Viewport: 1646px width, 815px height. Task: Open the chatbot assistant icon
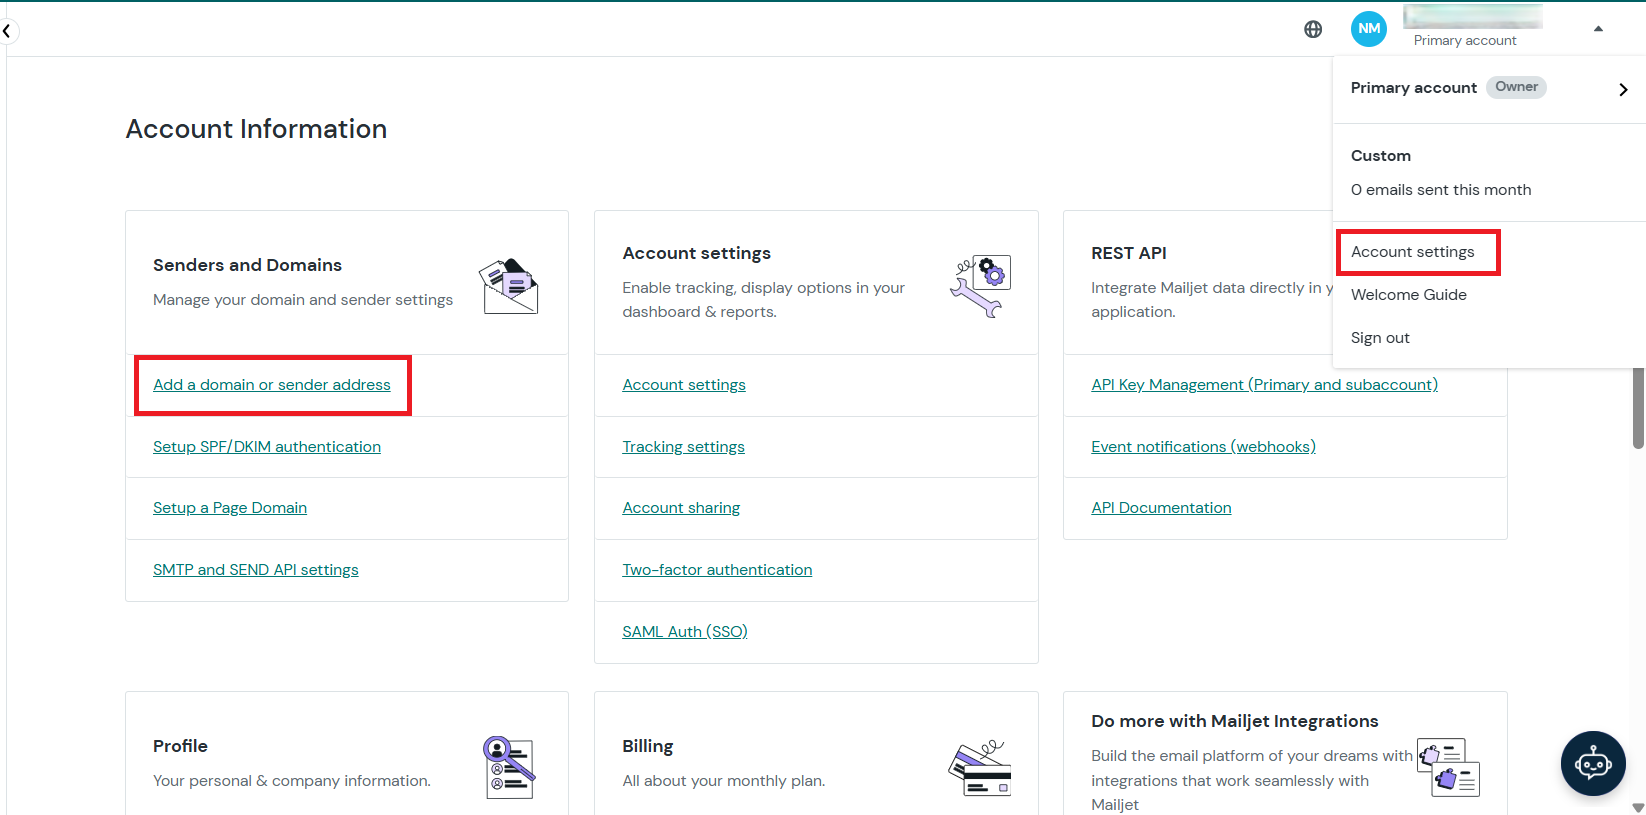(1593, 763)
